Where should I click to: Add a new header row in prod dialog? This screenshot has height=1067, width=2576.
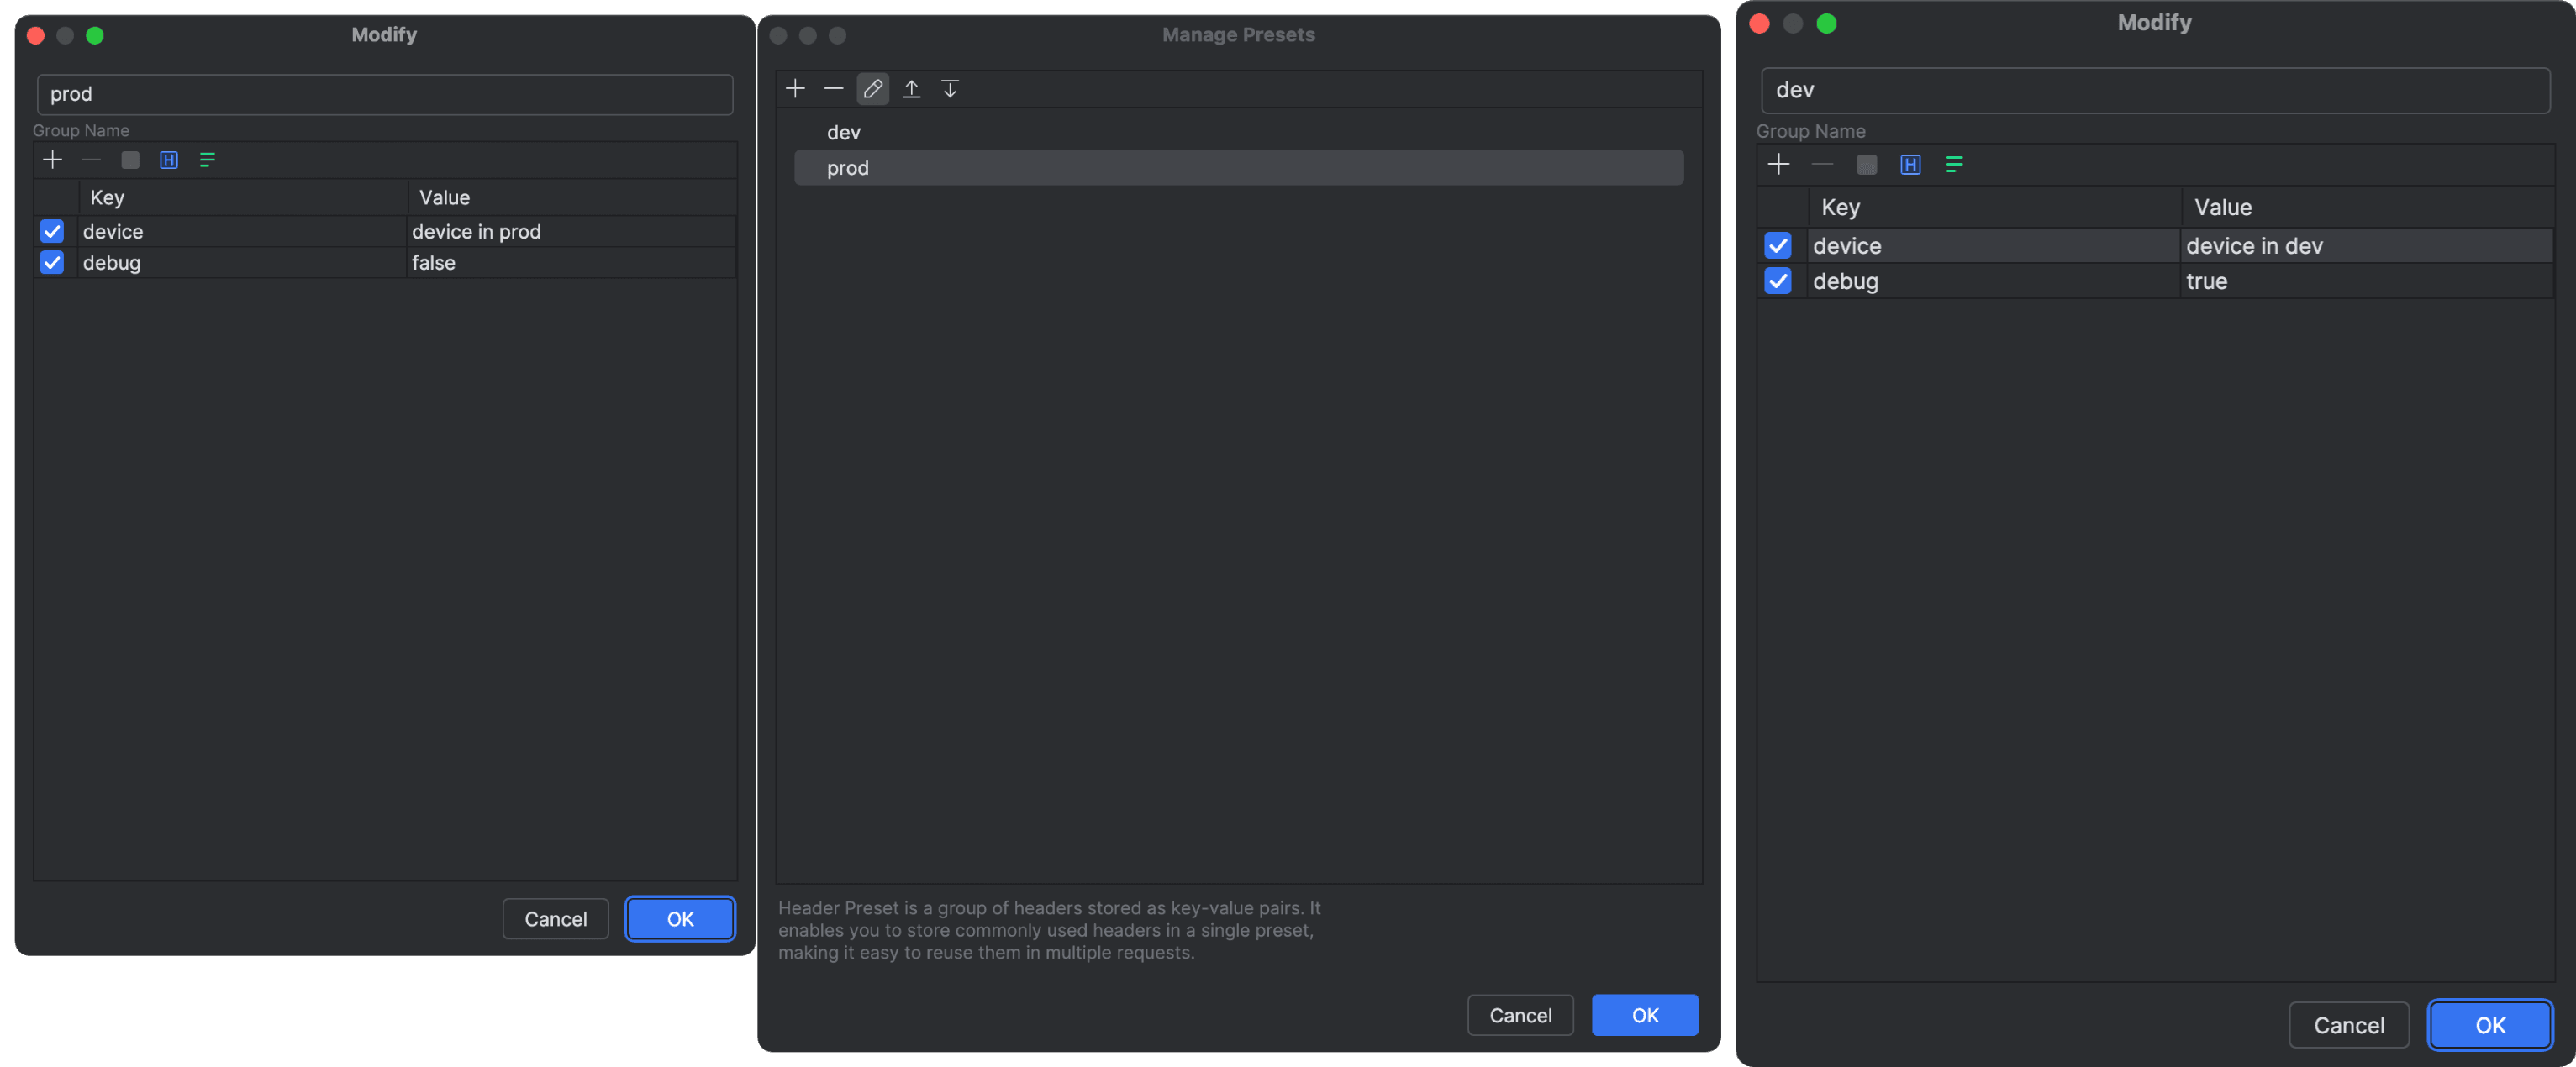tap(53, 160)
